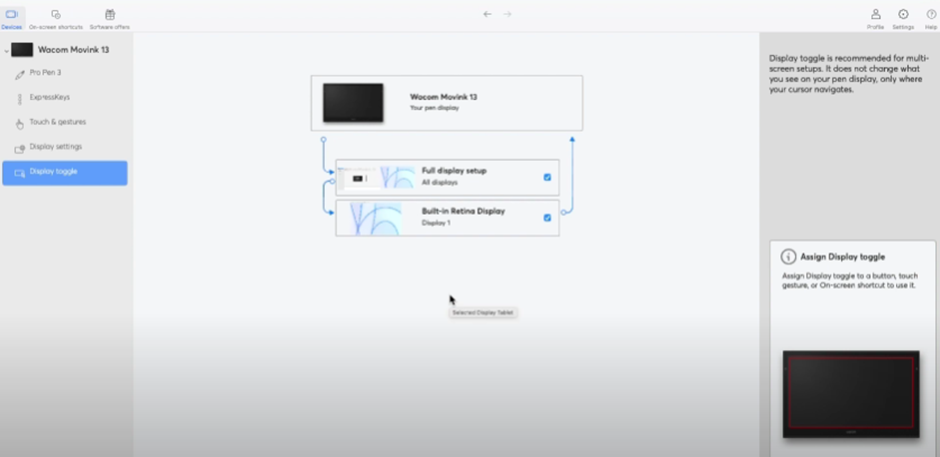The height and width of the screenshot is (457, 940).
Task: Open the Profile icon
Action: pos(875,19)
